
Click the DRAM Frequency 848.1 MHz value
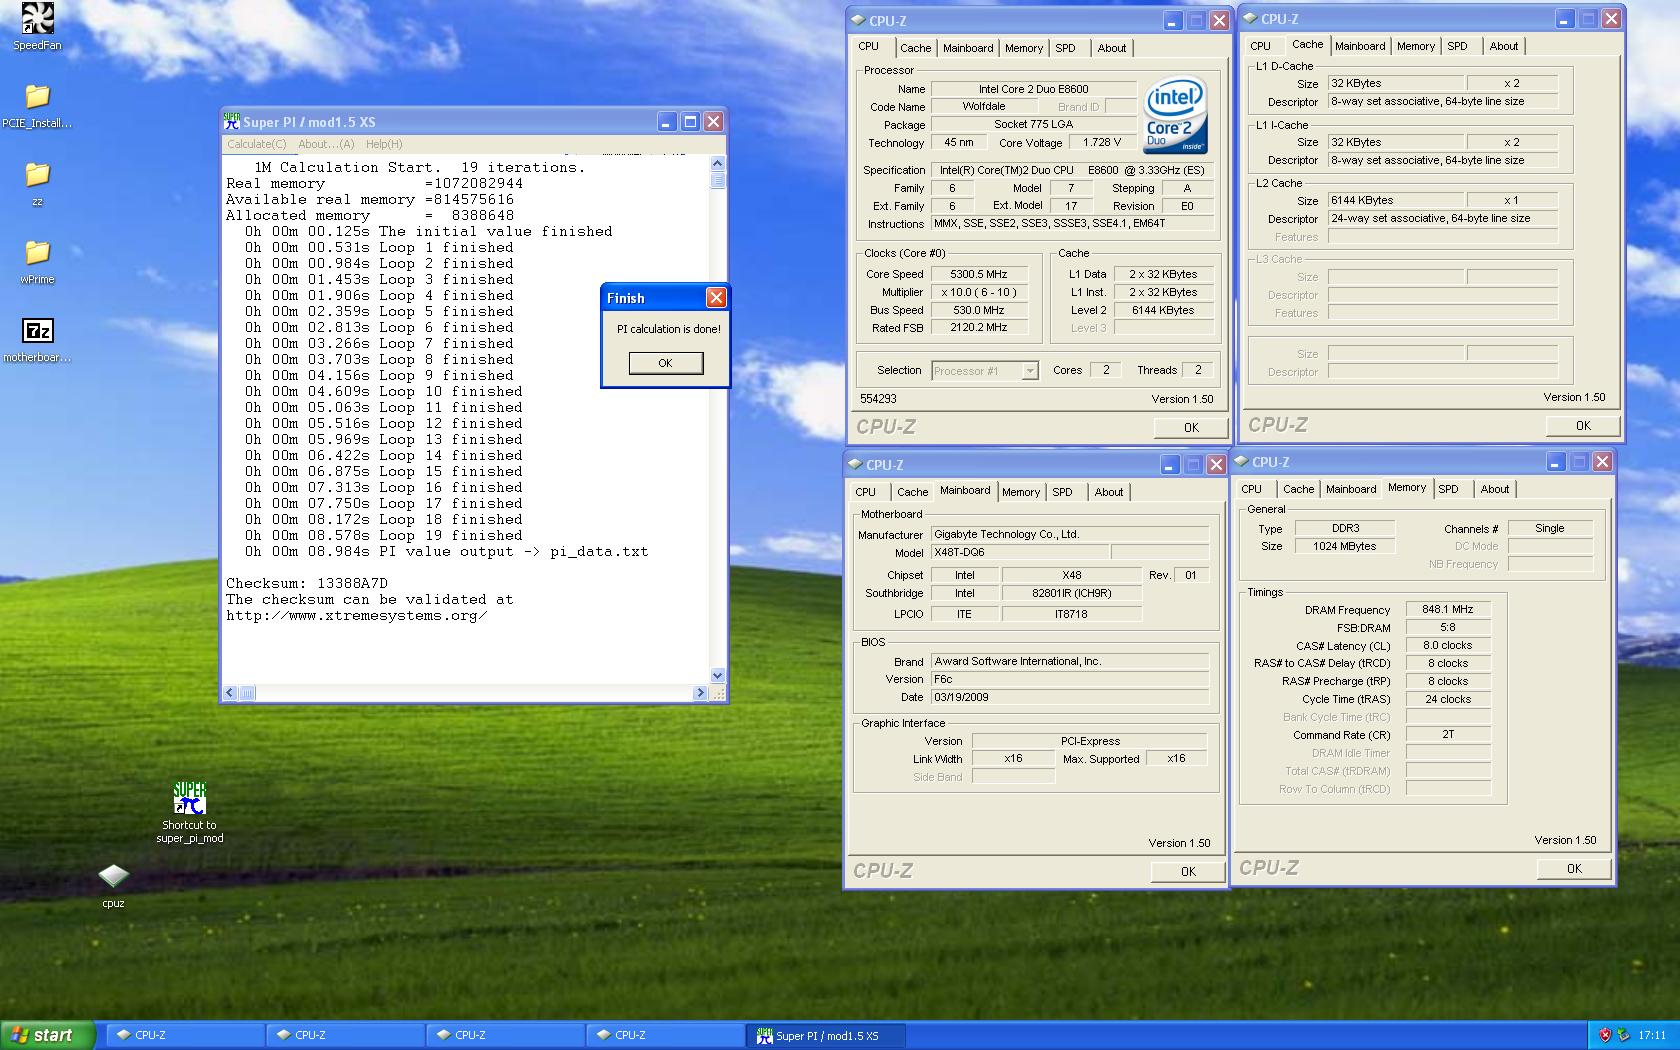click(1447, 609)
